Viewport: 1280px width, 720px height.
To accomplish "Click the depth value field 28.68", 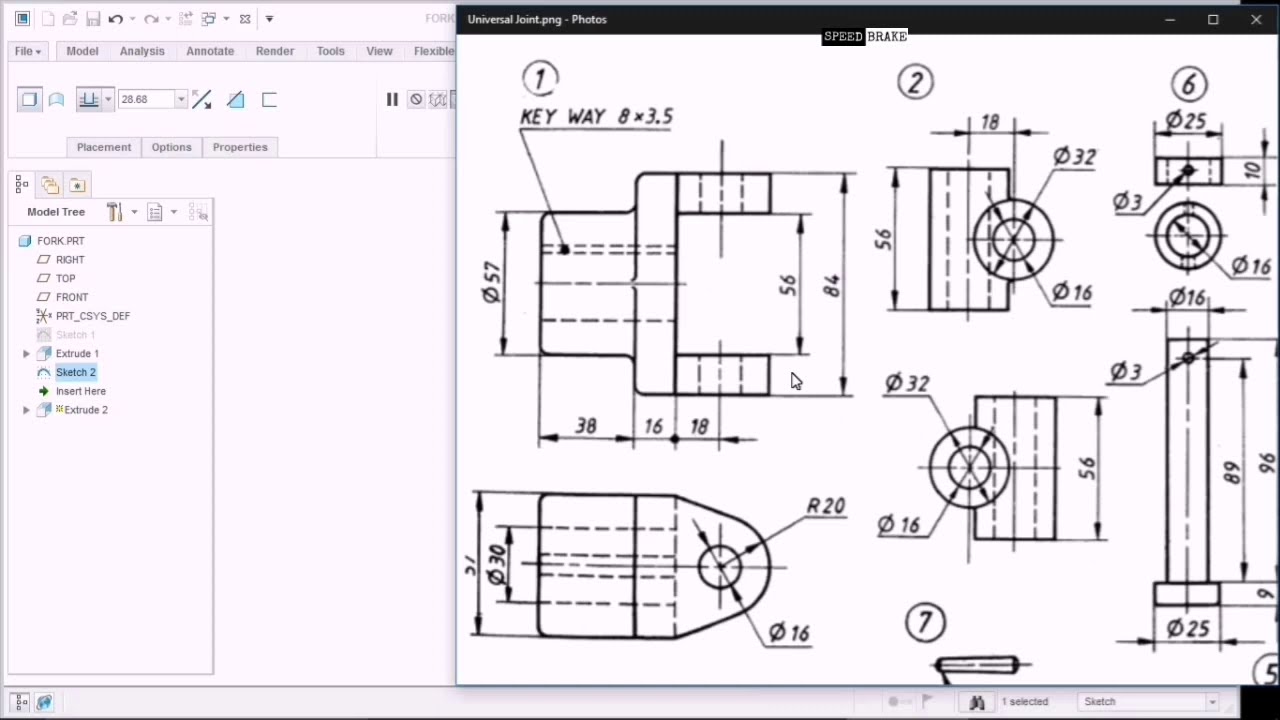I will click(x=146, y=99).
